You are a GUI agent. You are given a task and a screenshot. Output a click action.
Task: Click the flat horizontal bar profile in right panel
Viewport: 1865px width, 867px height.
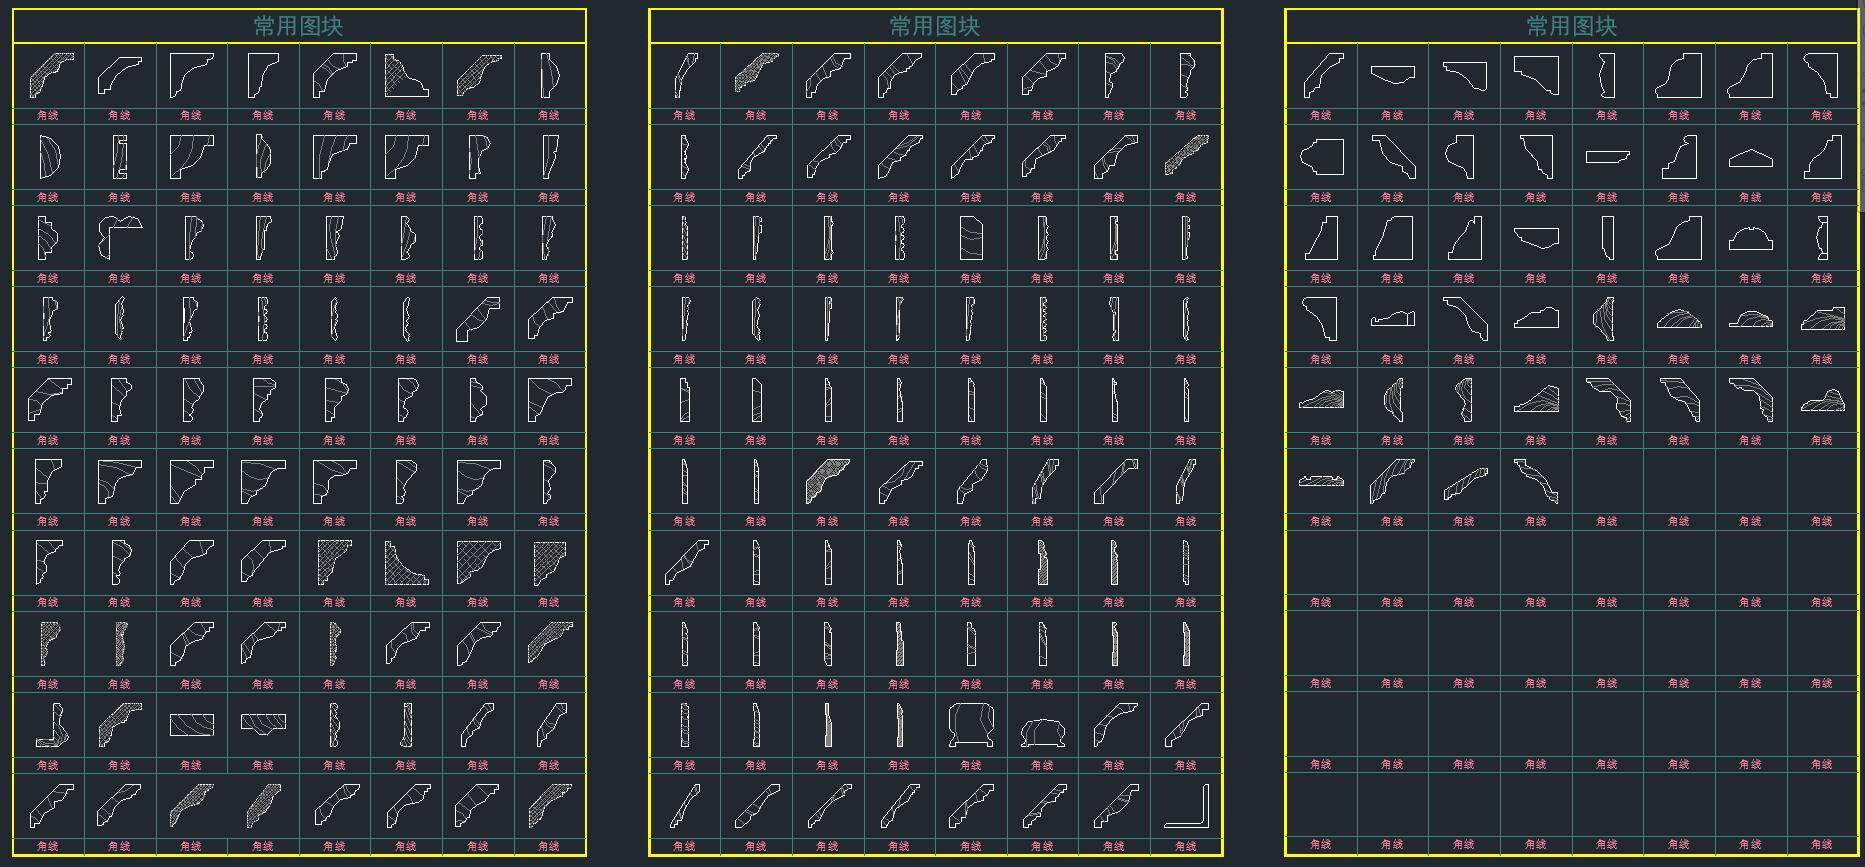click(x=1607, y=157)
